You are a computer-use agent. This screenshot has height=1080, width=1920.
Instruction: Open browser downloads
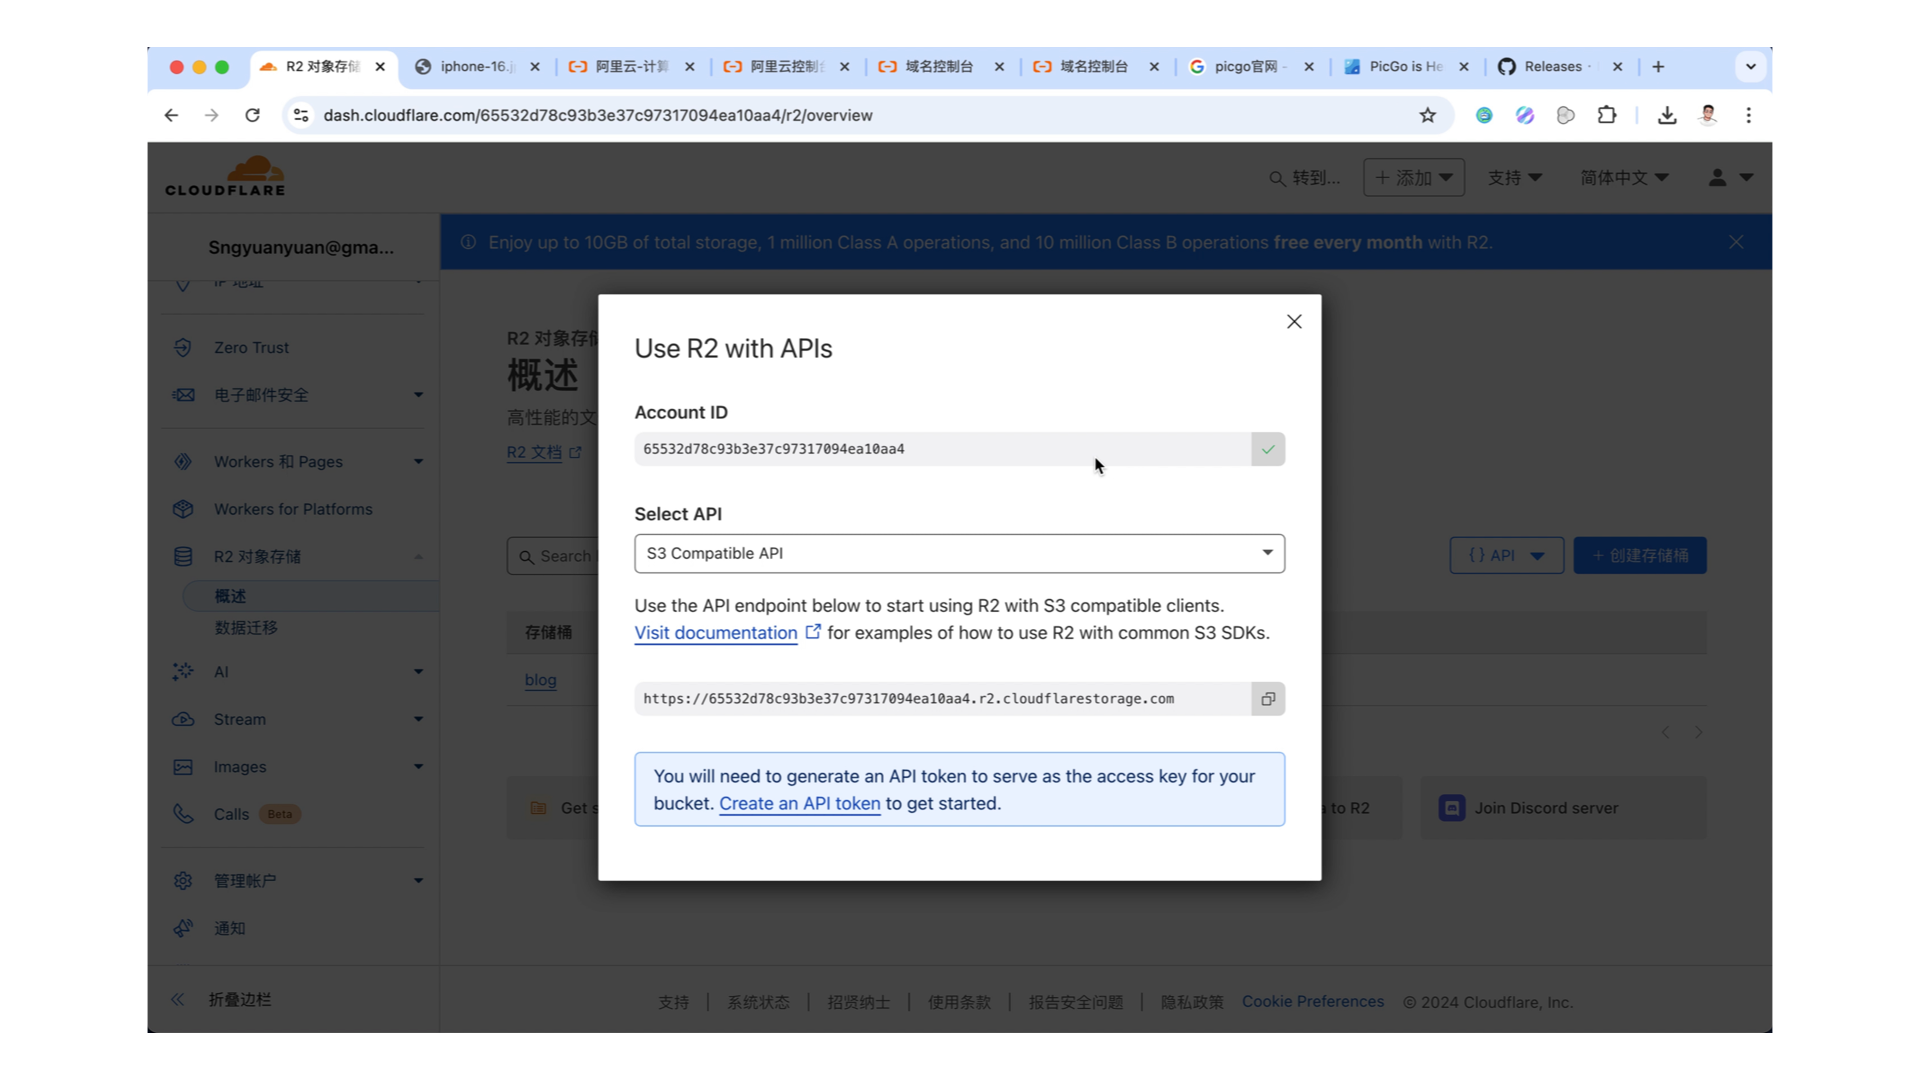1667,115
